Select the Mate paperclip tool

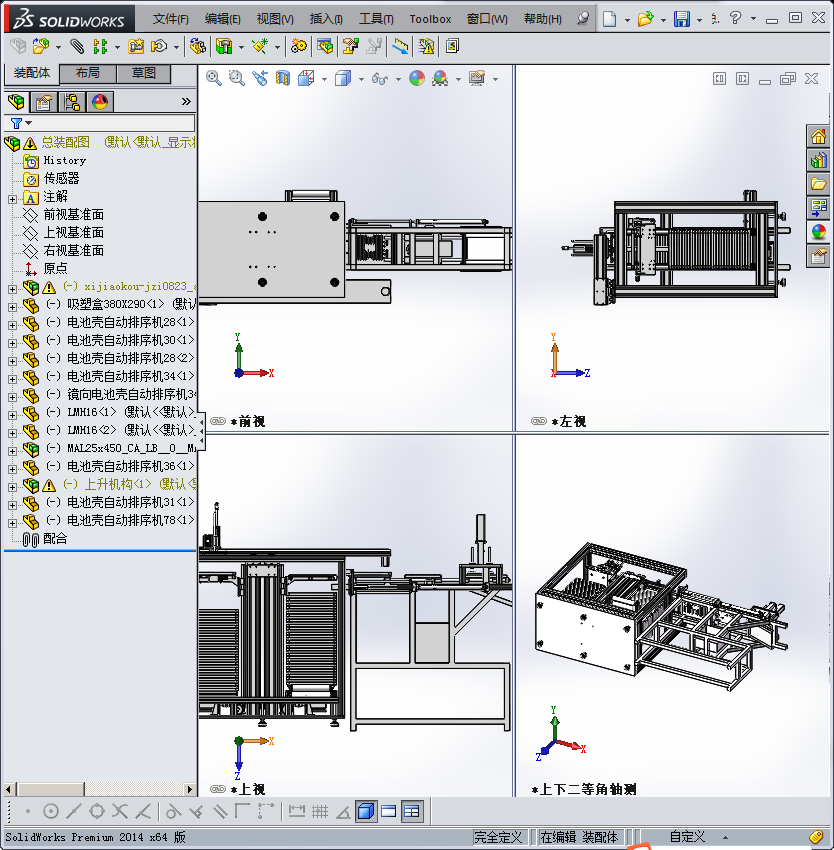click(x=77, y=47)
